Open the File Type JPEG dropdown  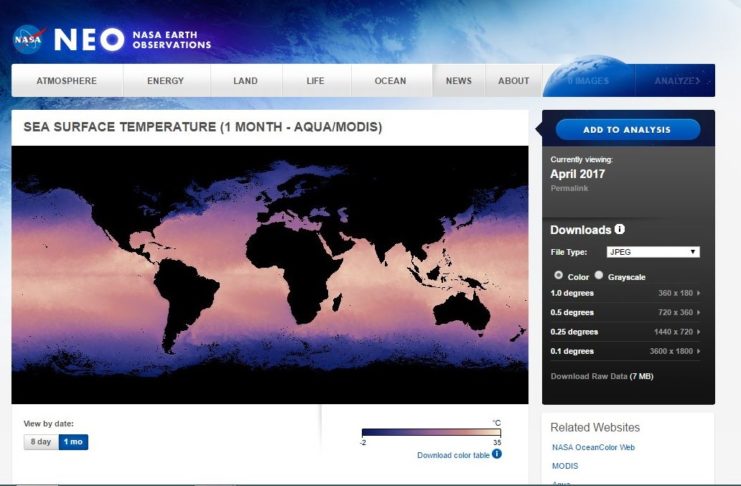[x=653, y=252]
